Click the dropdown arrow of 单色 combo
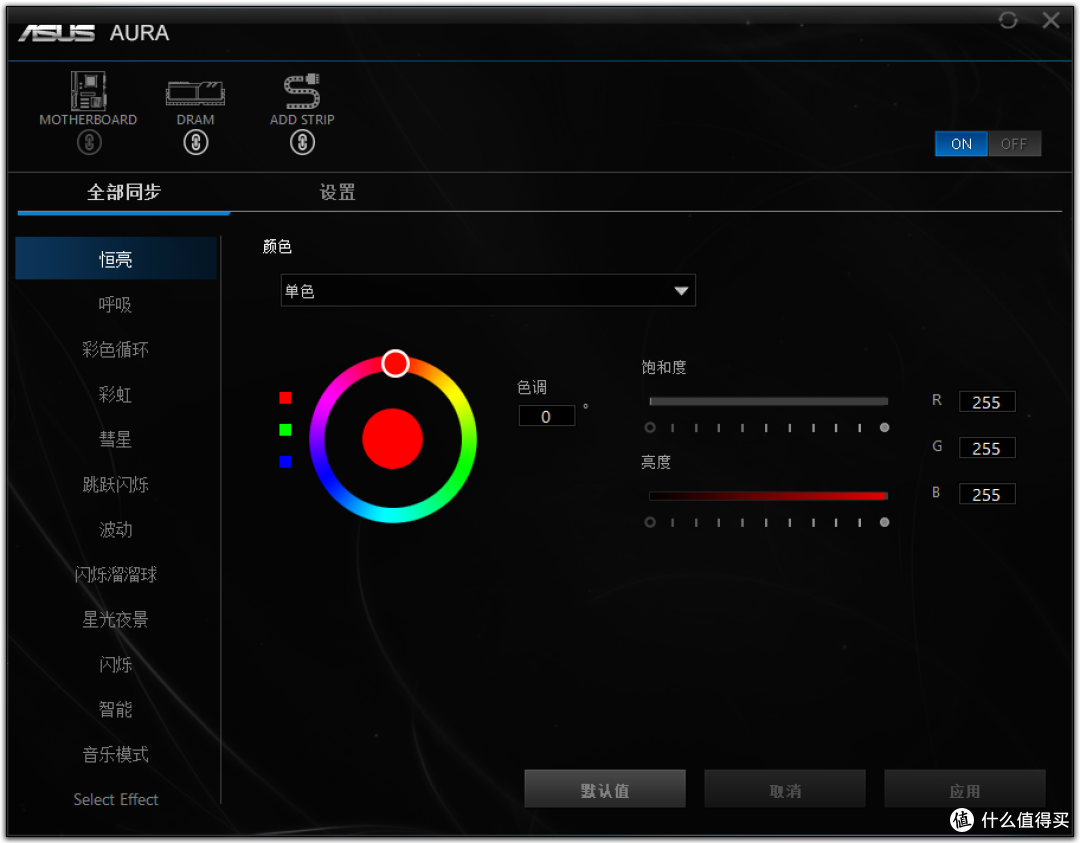 pyautogui.click(x=681, y=291)
